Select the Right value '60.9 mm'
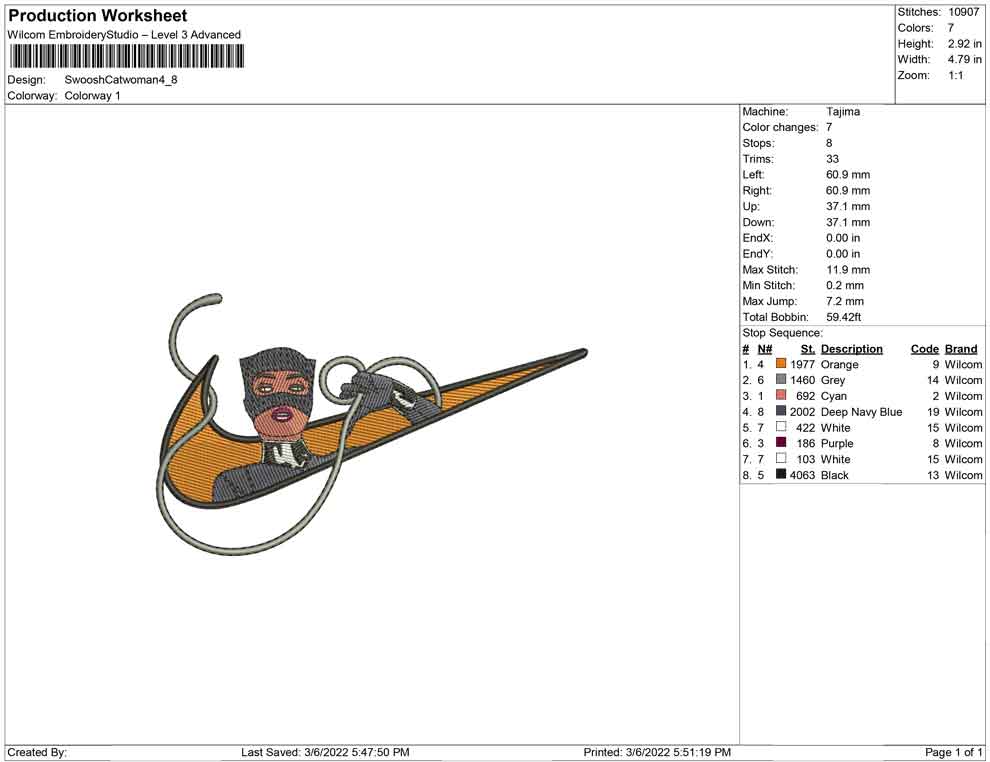 point(848,191)
